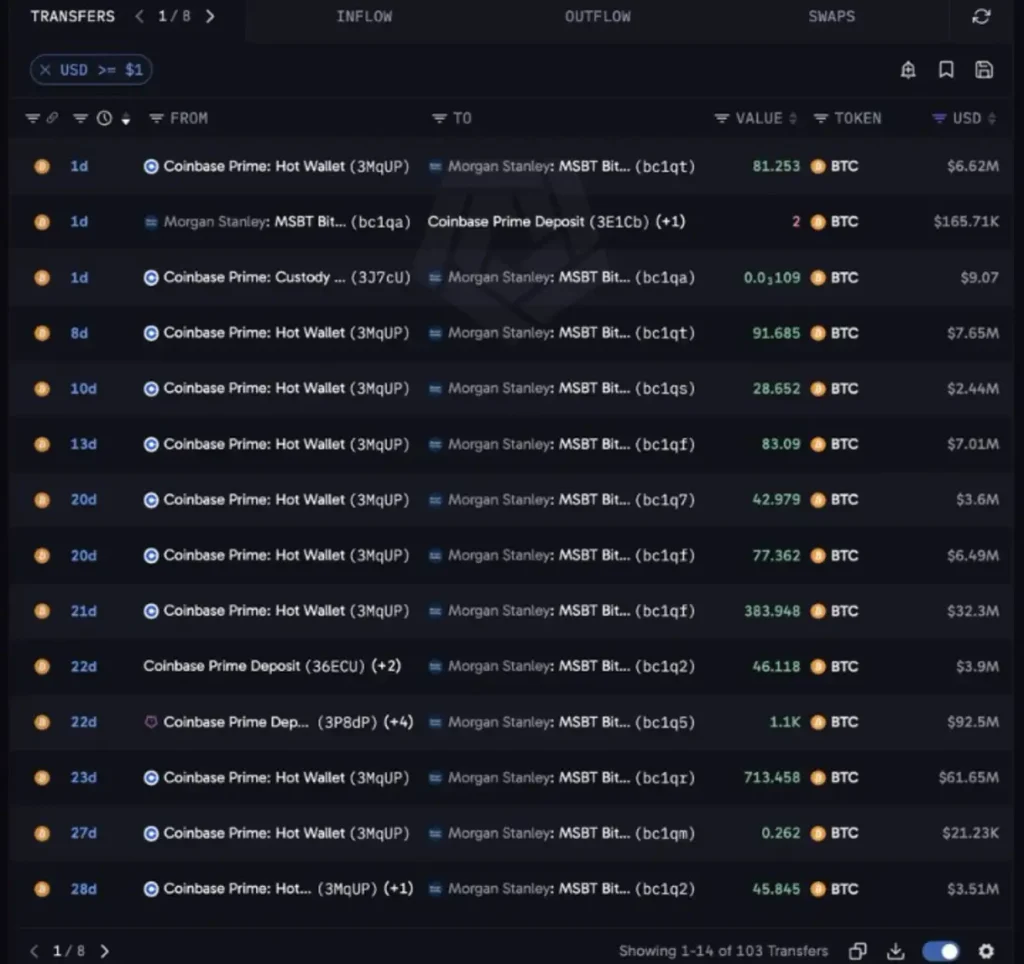Open Bitcoin icon of the 8d row

[42, 333]
